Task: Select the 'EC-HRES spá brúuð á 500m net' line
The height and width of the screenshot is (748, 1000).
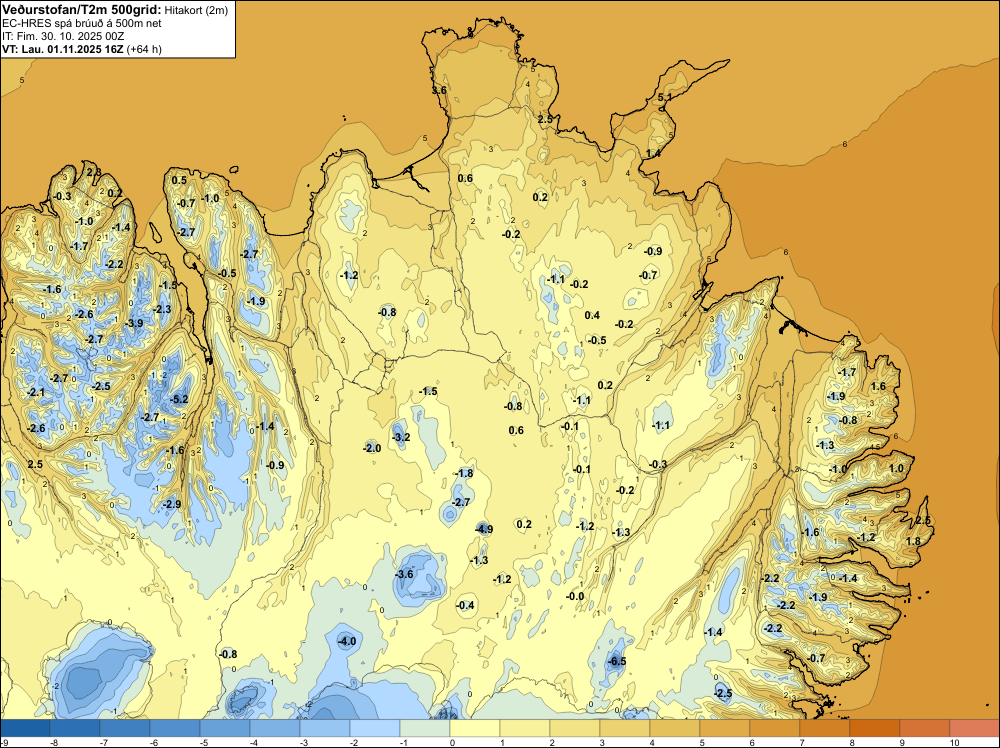Action: [x=82, y=24]
